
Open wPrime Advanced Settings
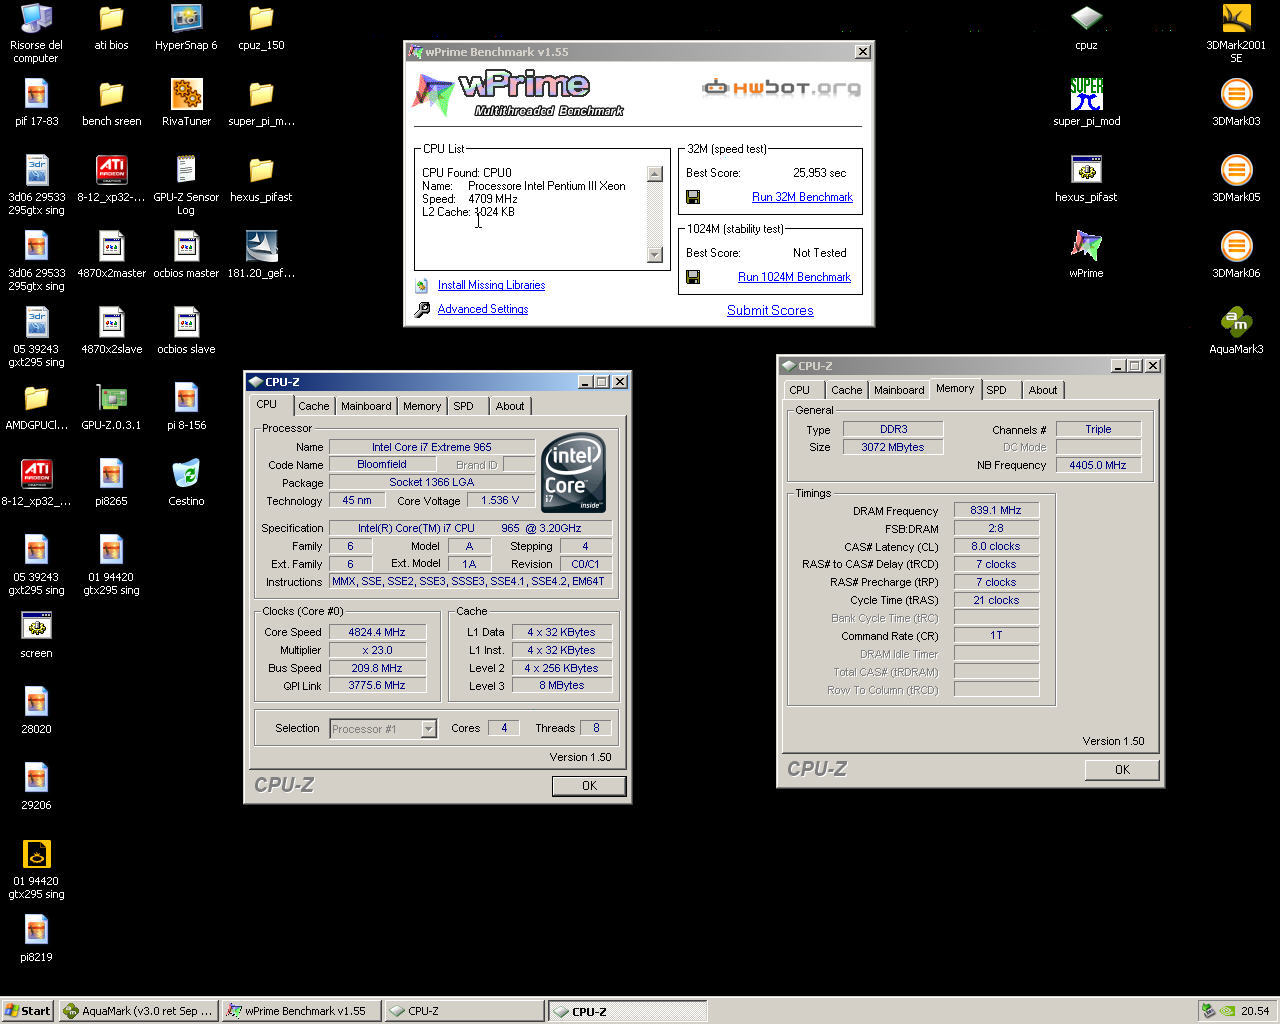tap(483, 309)
